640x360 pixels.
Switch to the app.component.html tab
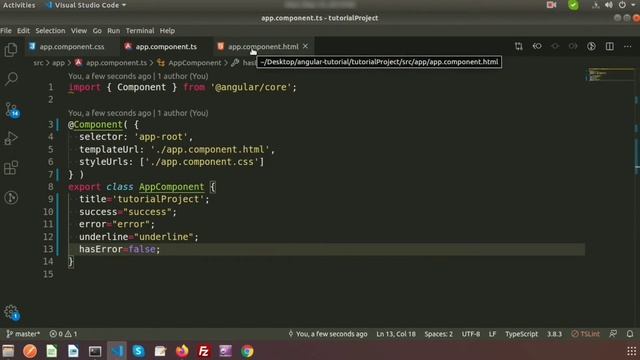pos(263,47)
